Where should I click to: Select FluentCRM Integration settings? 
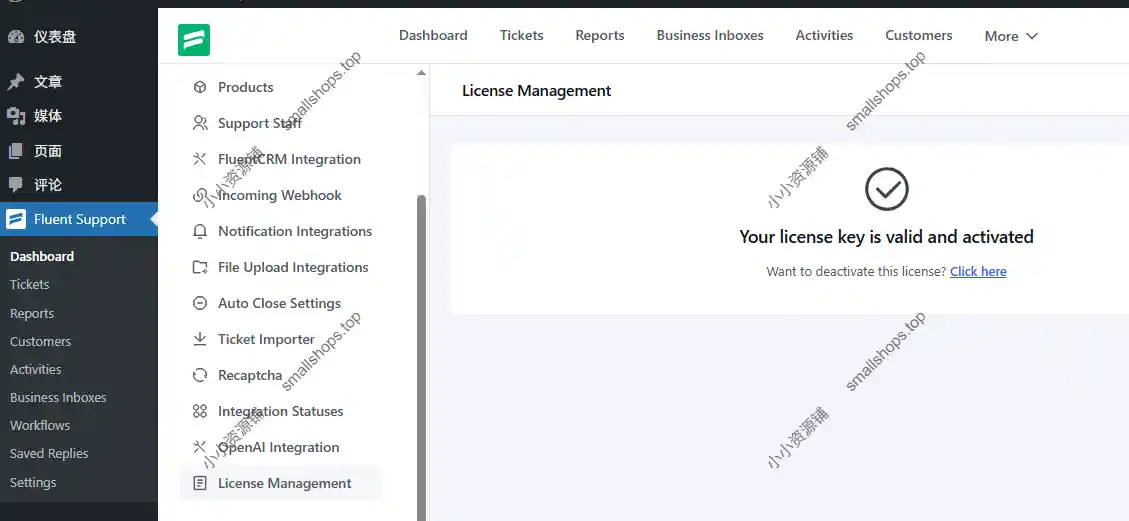point(281,159)
